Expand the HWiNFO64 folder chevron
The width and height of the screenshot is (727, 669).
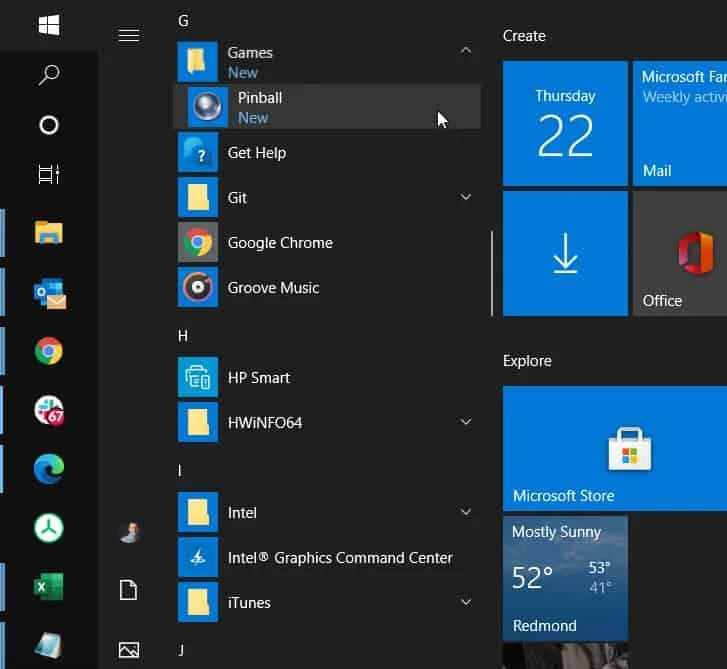(466, 422)
